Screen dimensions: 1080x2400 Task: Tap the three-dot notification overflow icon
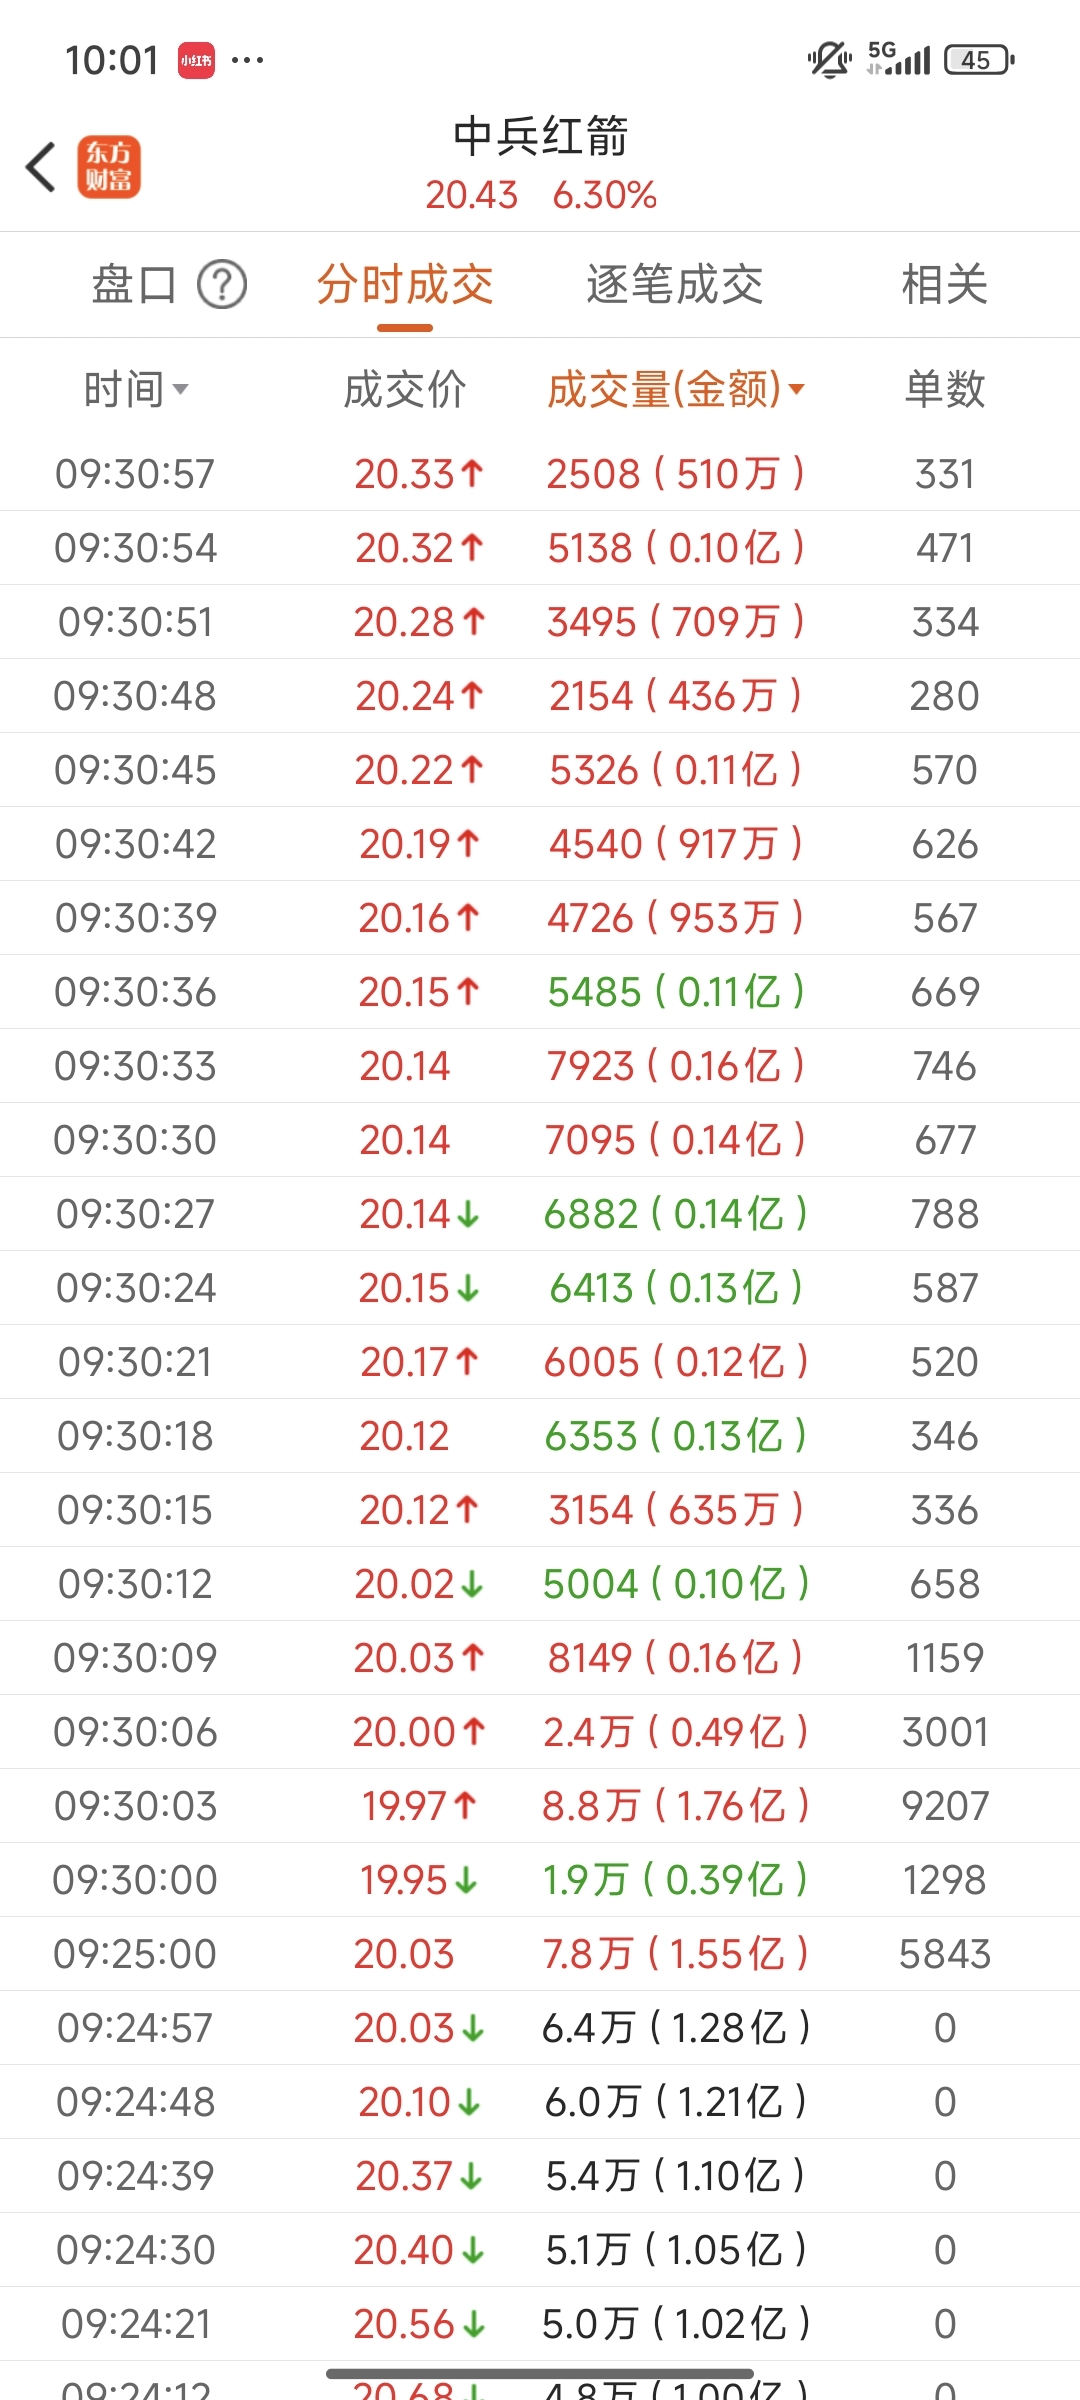(248, 61)
